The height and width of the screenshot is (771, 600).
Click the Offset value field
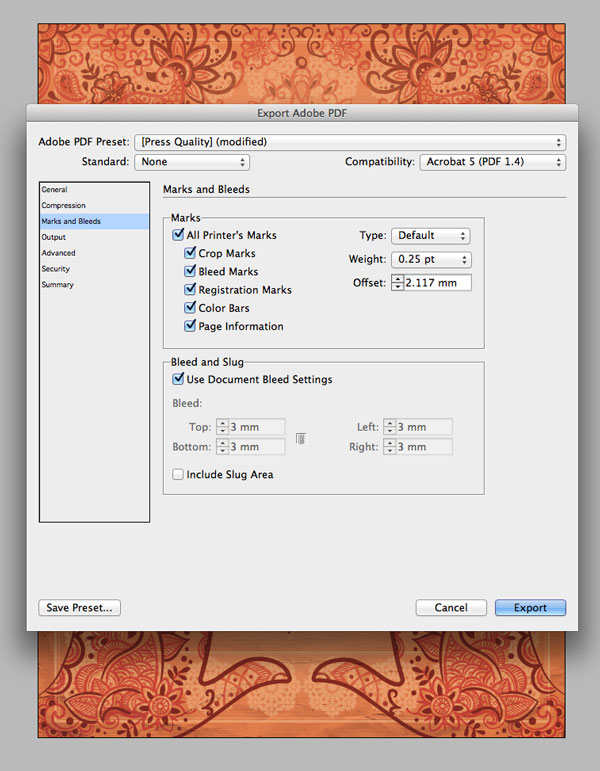tap(437, 283)
